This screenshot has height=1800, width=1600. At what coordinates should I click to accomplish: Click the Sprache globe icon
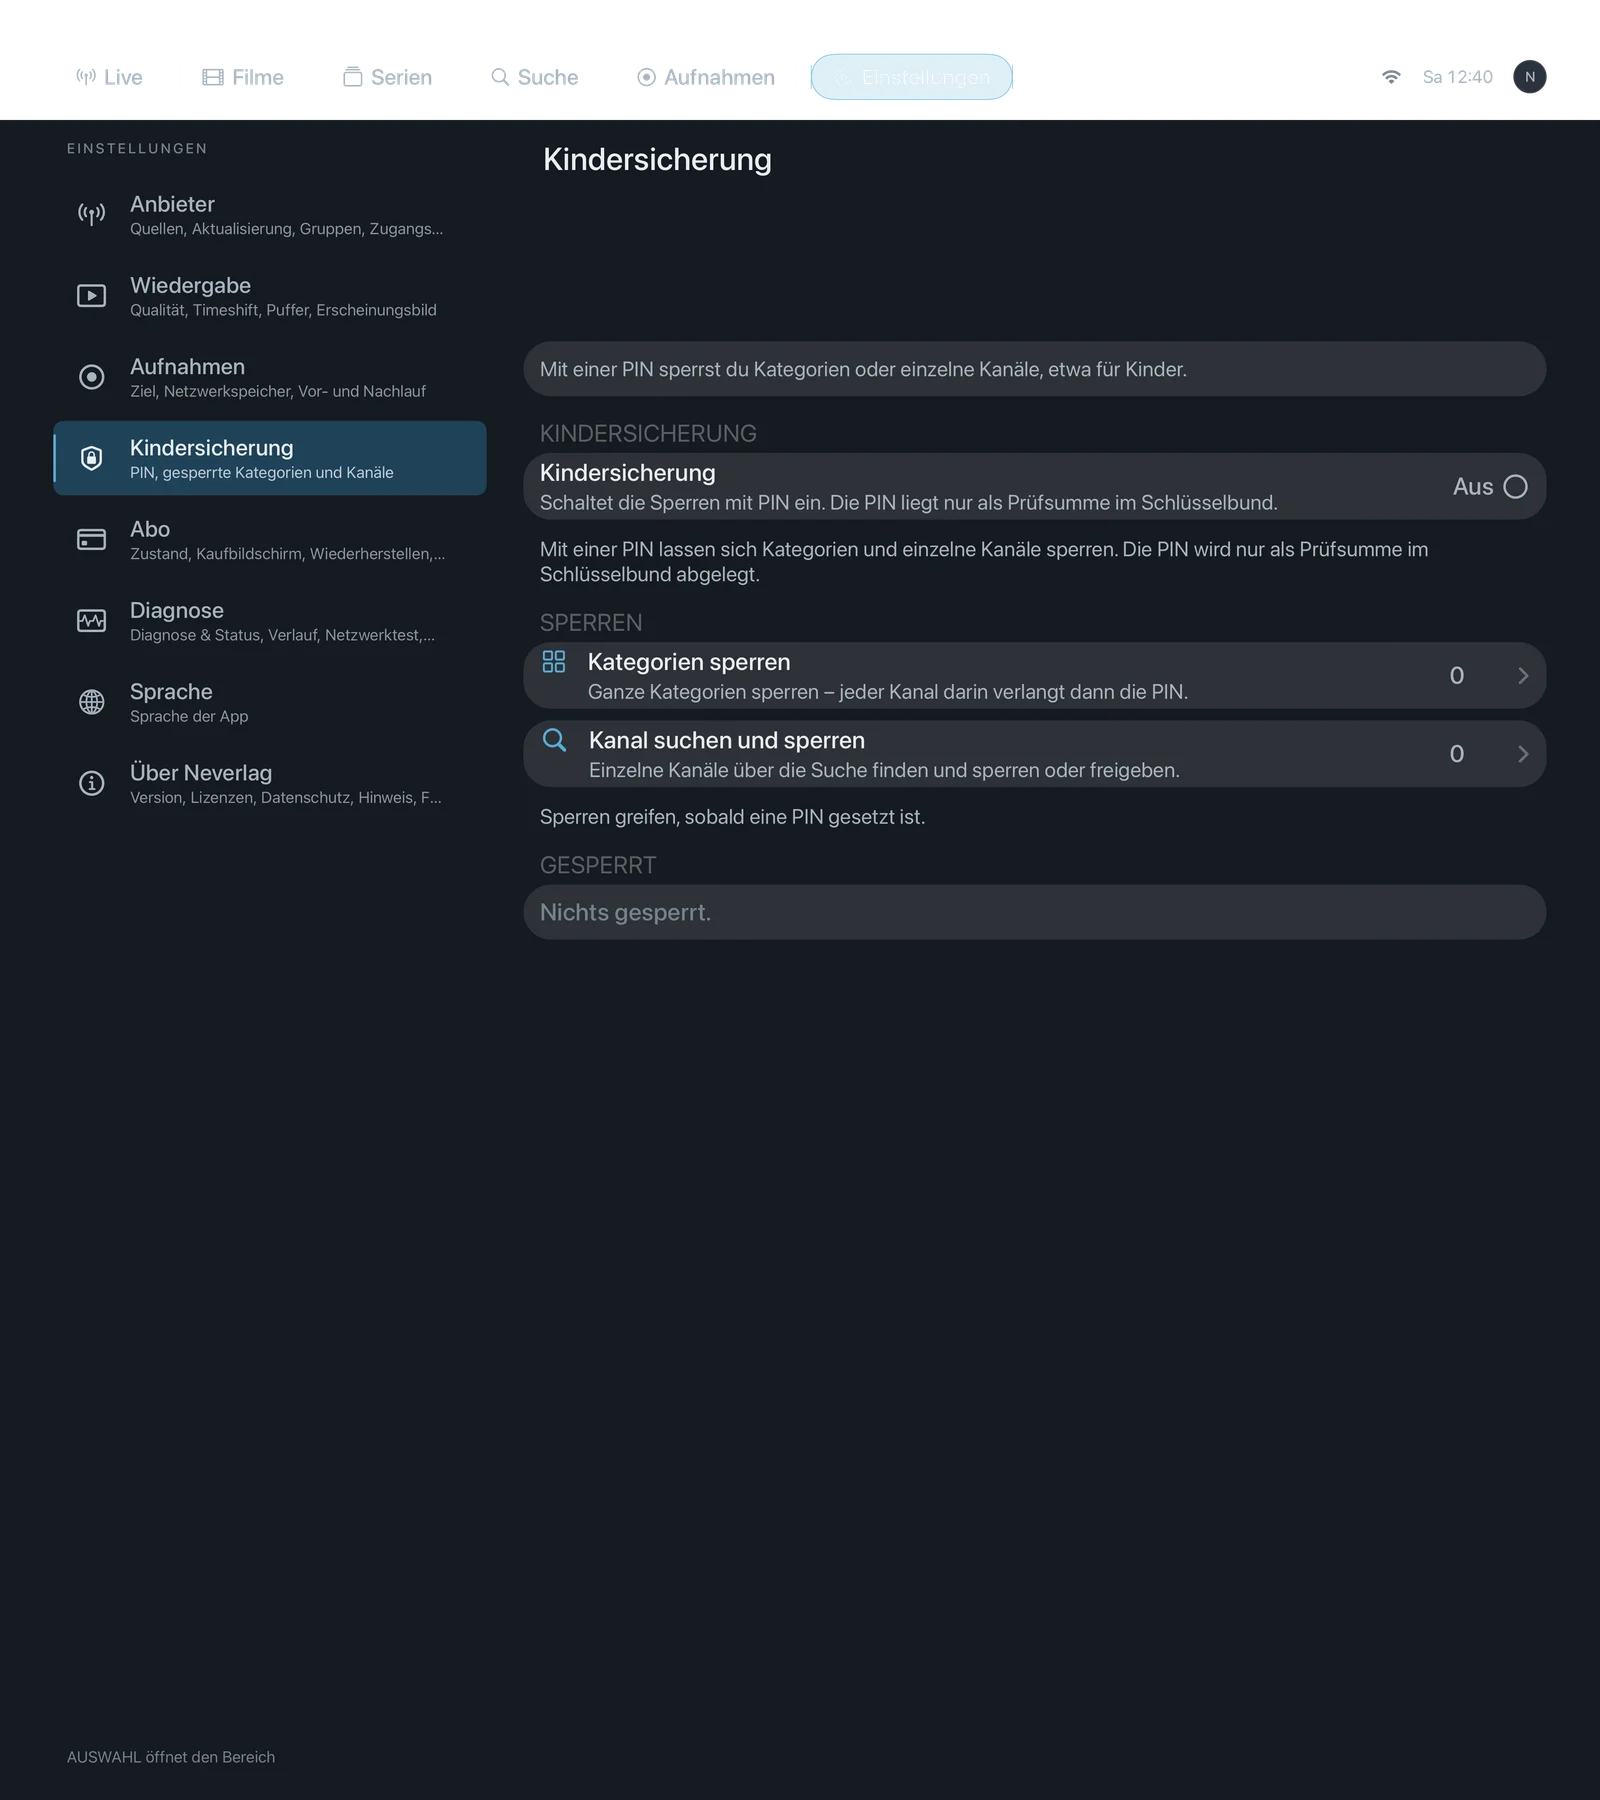click(x=91, y=702)
